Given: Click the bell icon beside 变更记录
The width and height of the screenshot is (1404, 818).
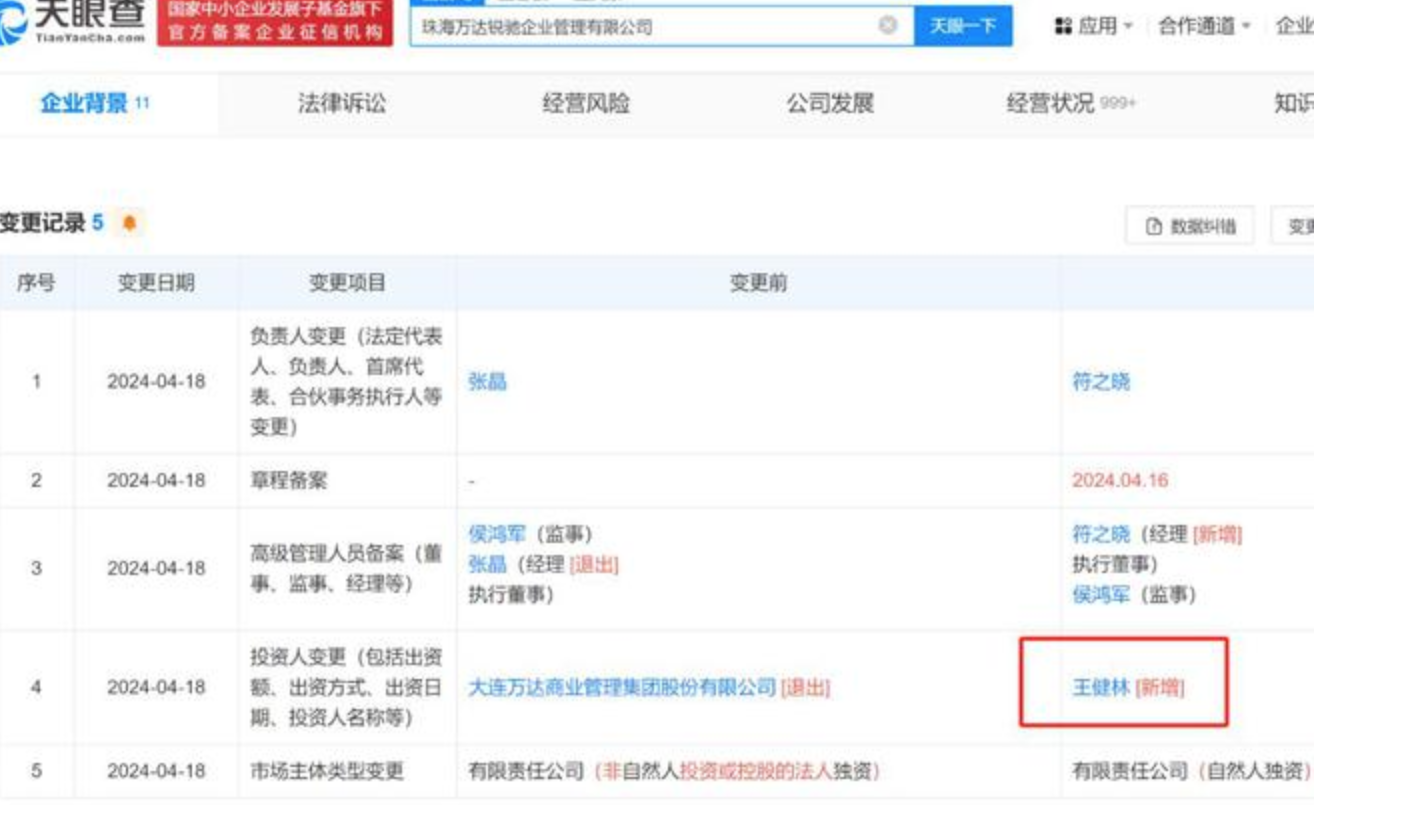Looking at the screenshot, I should click(128, 223).
